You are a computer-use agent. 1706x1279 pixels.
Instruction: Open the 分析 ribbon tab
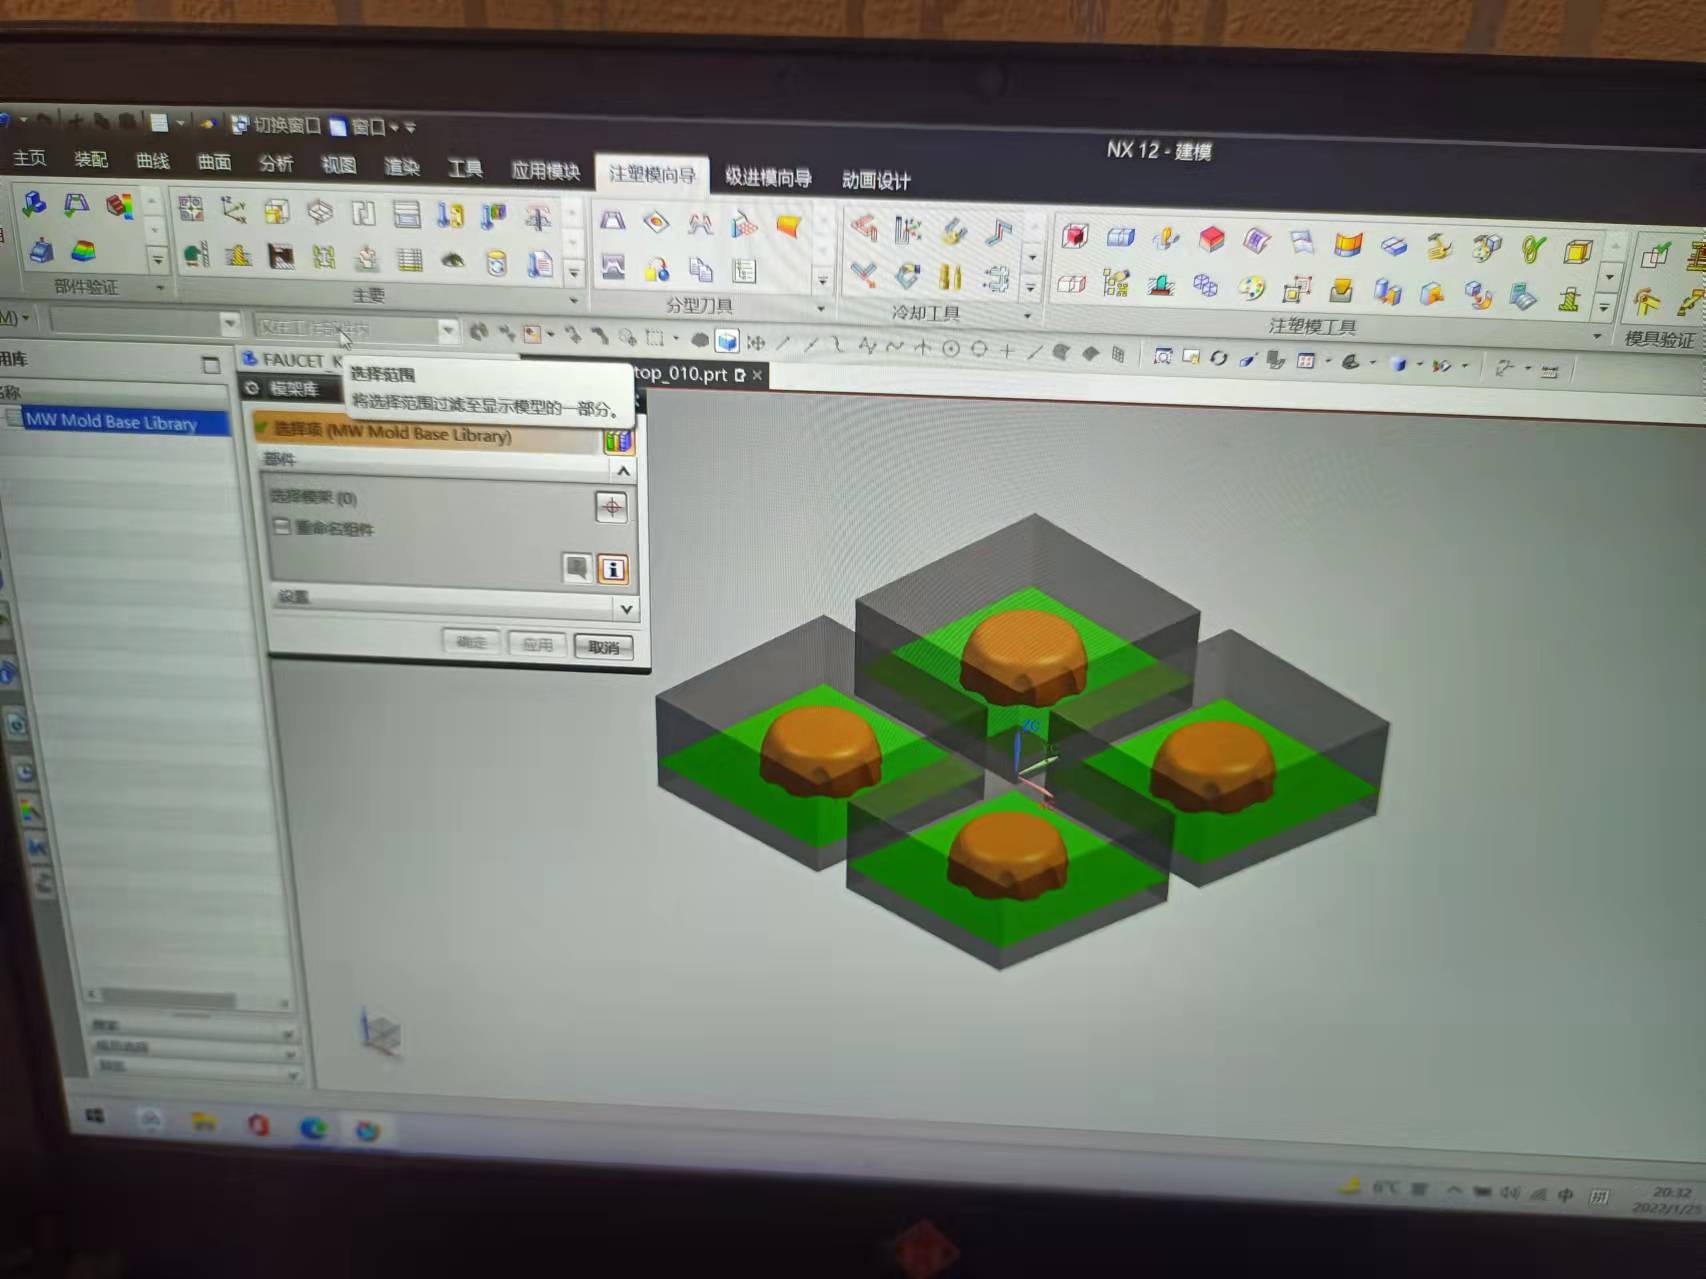276,164
